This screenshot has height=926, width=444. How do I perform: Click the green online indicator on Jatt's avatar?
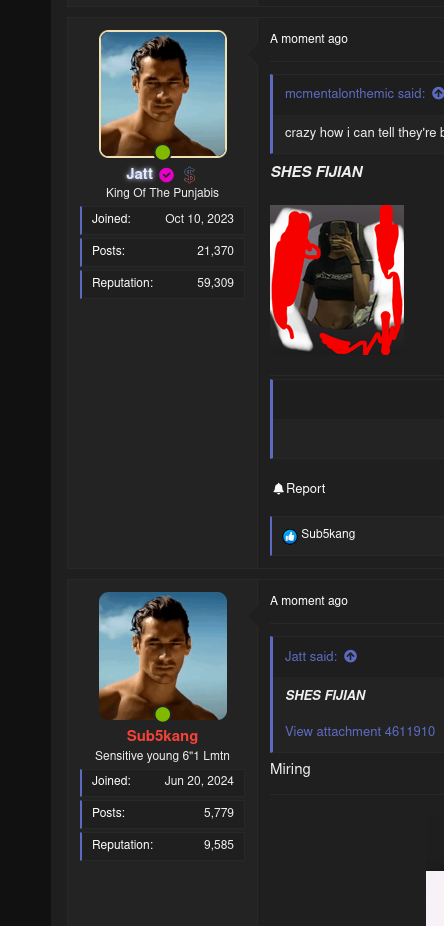click(163, 152)
